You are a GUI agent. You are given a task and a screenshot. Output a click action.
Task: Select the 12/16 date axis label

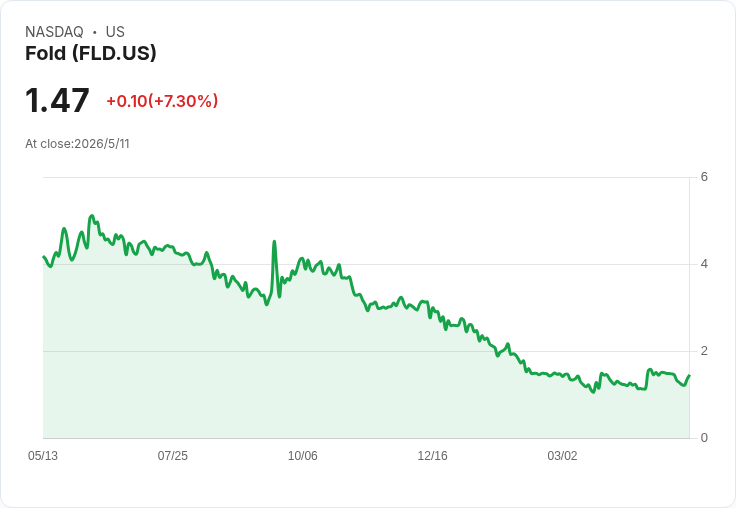pos(432,455)
